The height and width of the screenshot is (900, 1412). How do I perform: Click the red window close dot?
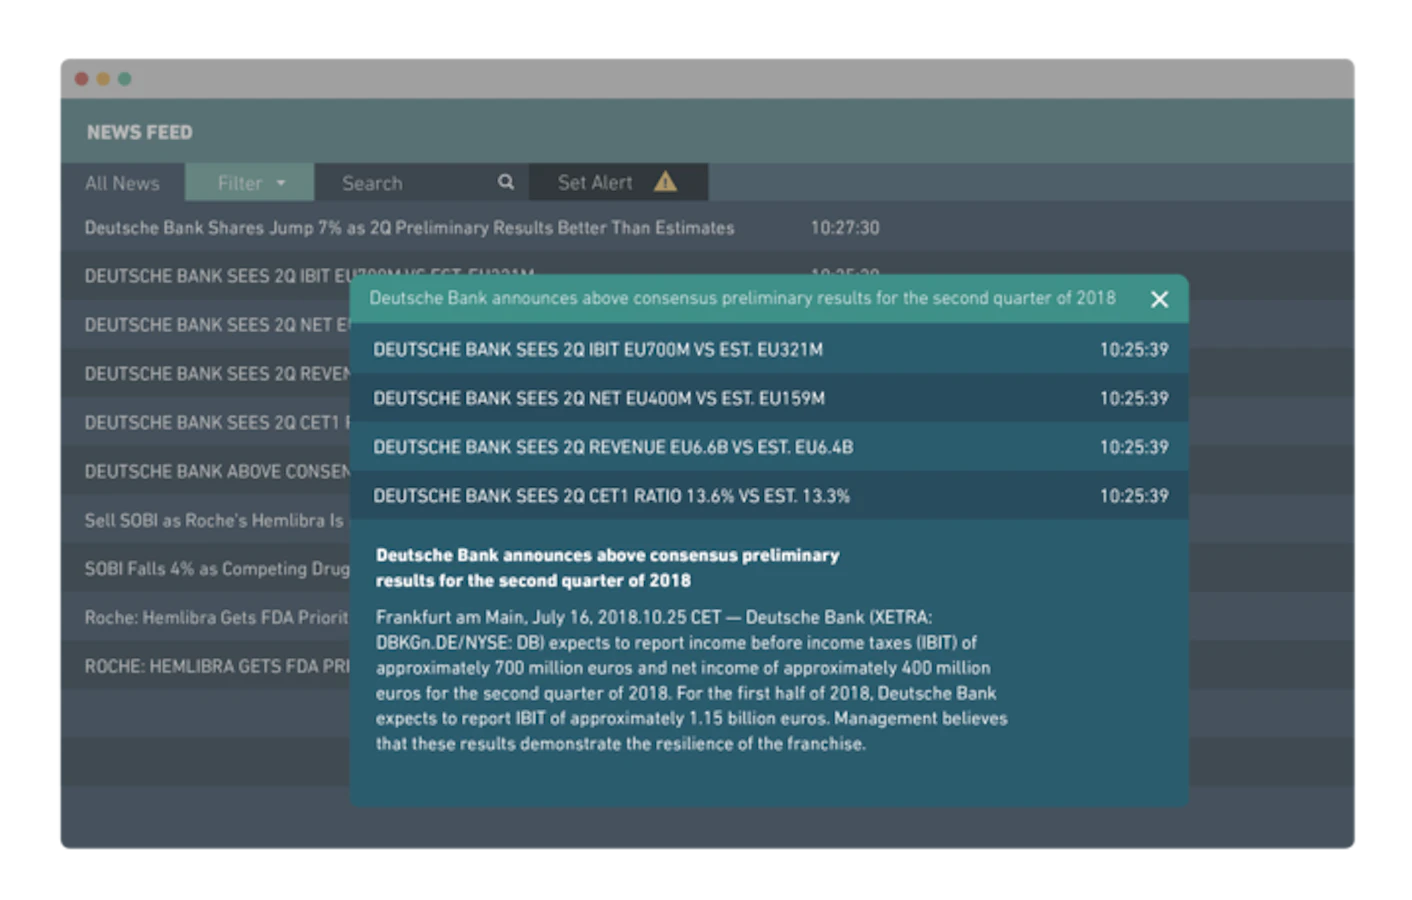[x=82, y=79]
